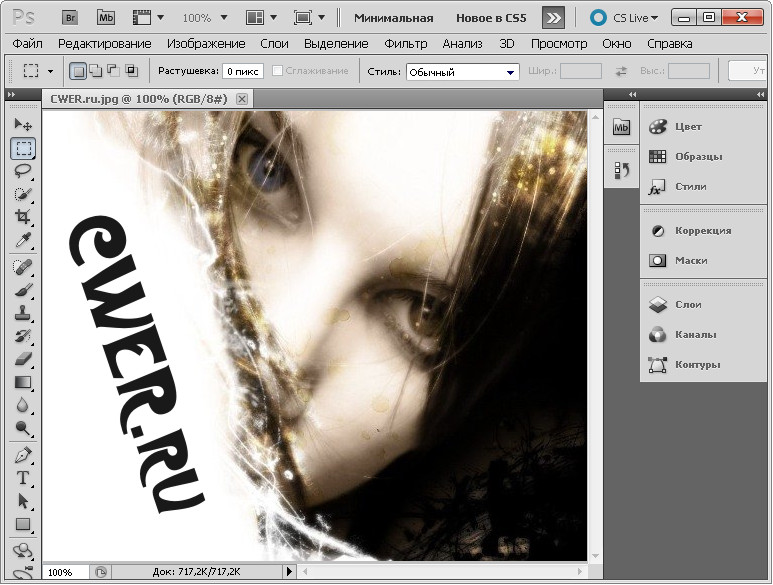Select the Pen tool
The image size is (773, 585).
[23, 454]
